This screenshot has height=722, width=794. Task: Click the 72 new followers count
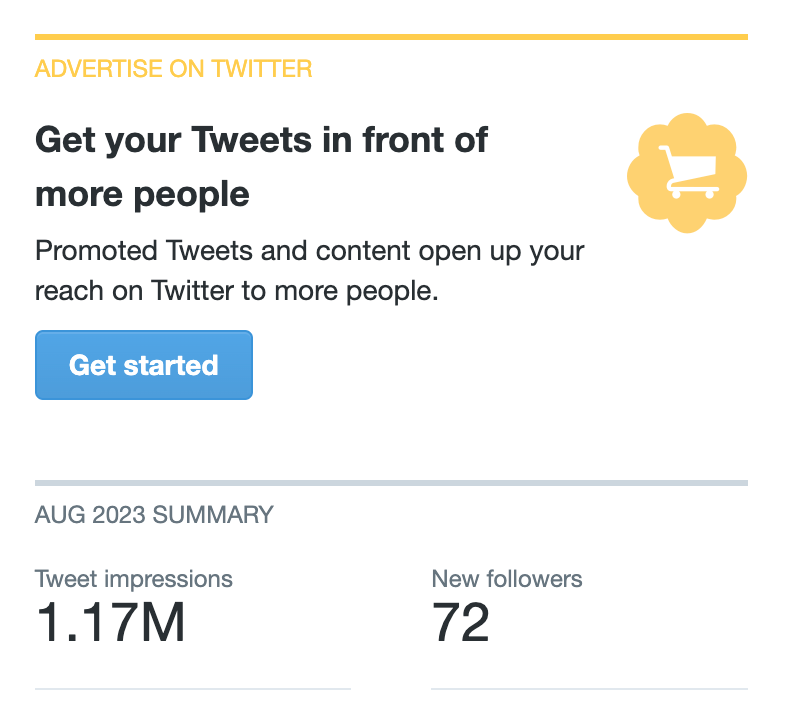click(461, 622)
